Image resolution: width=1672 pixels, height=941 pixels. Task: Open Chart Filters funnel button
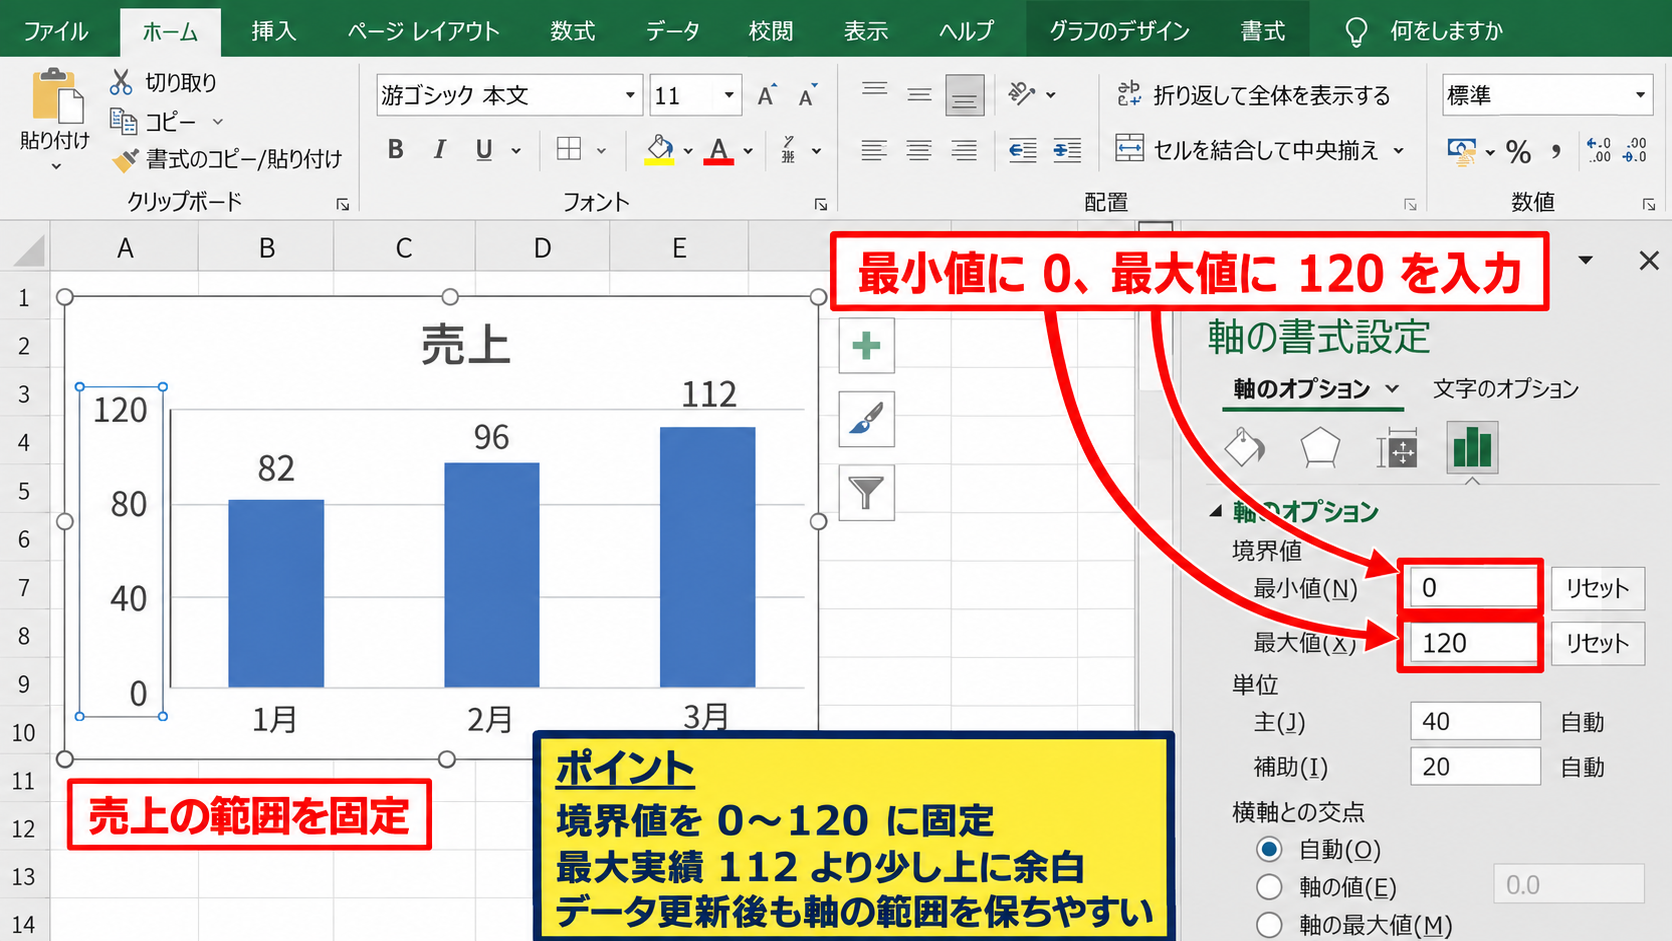click(866, 493)
